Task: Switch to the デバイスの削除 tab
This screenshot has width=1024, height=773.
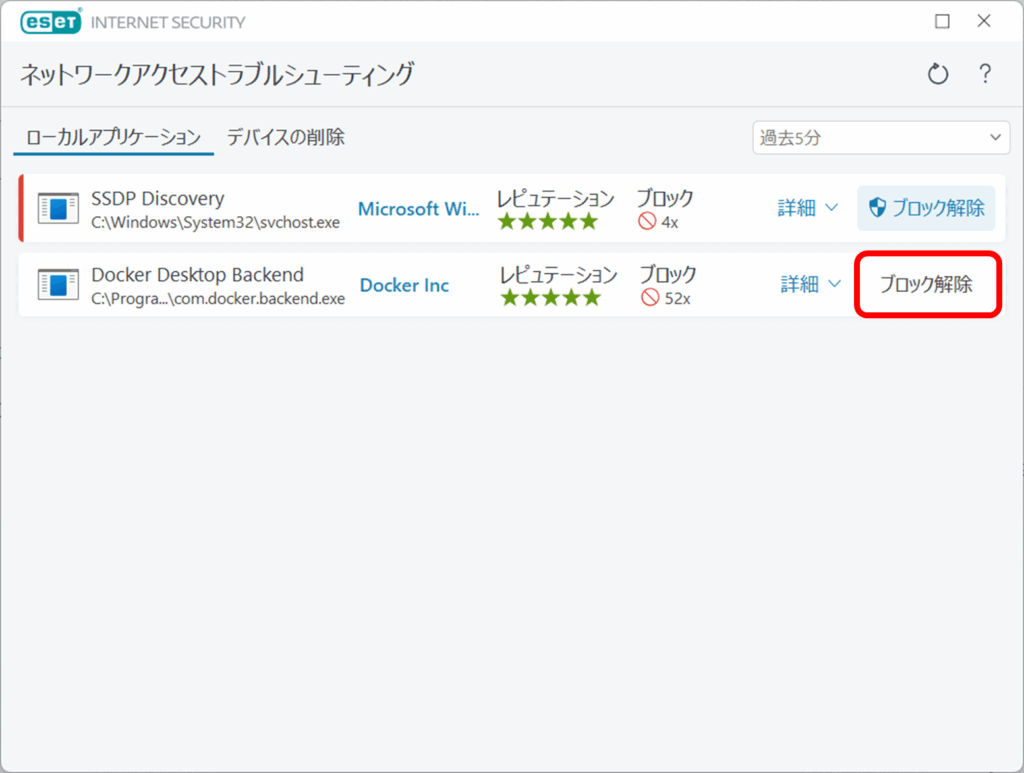Action: click(285, 137)
